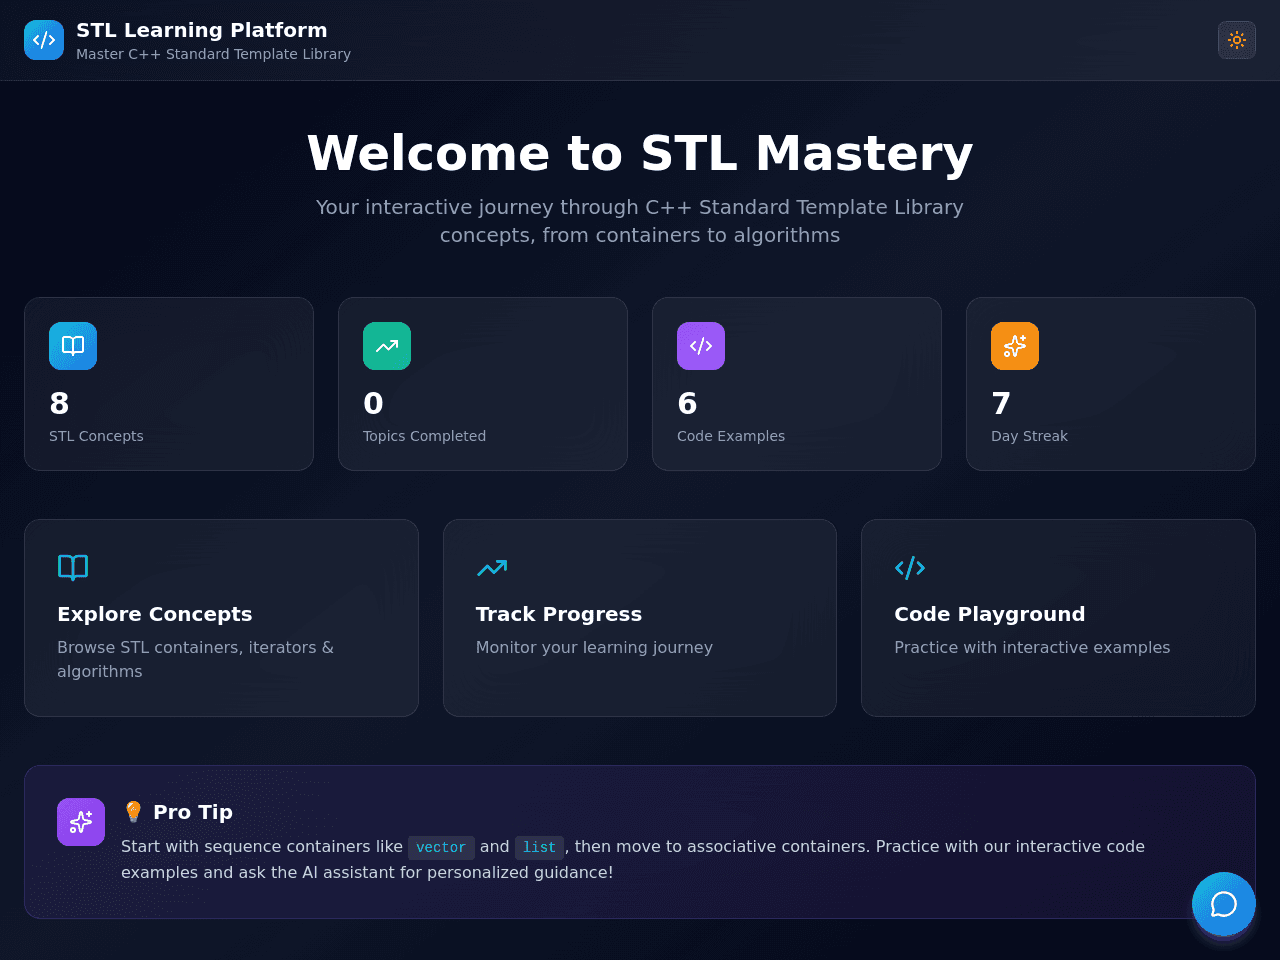
Task: Select the list code tag
Action: [540, 847]
